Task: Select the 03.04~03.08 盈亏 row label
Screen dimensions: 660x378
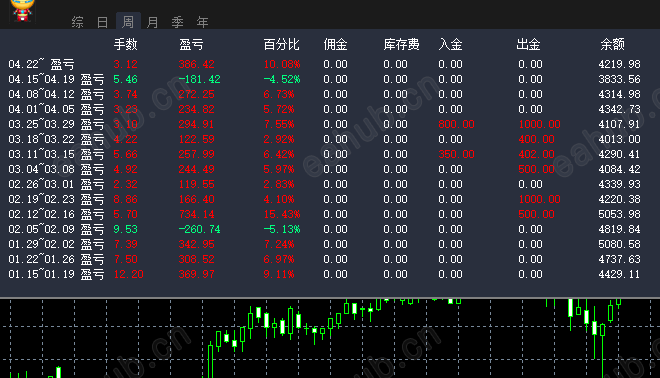Action: click(x=56, y=169)
